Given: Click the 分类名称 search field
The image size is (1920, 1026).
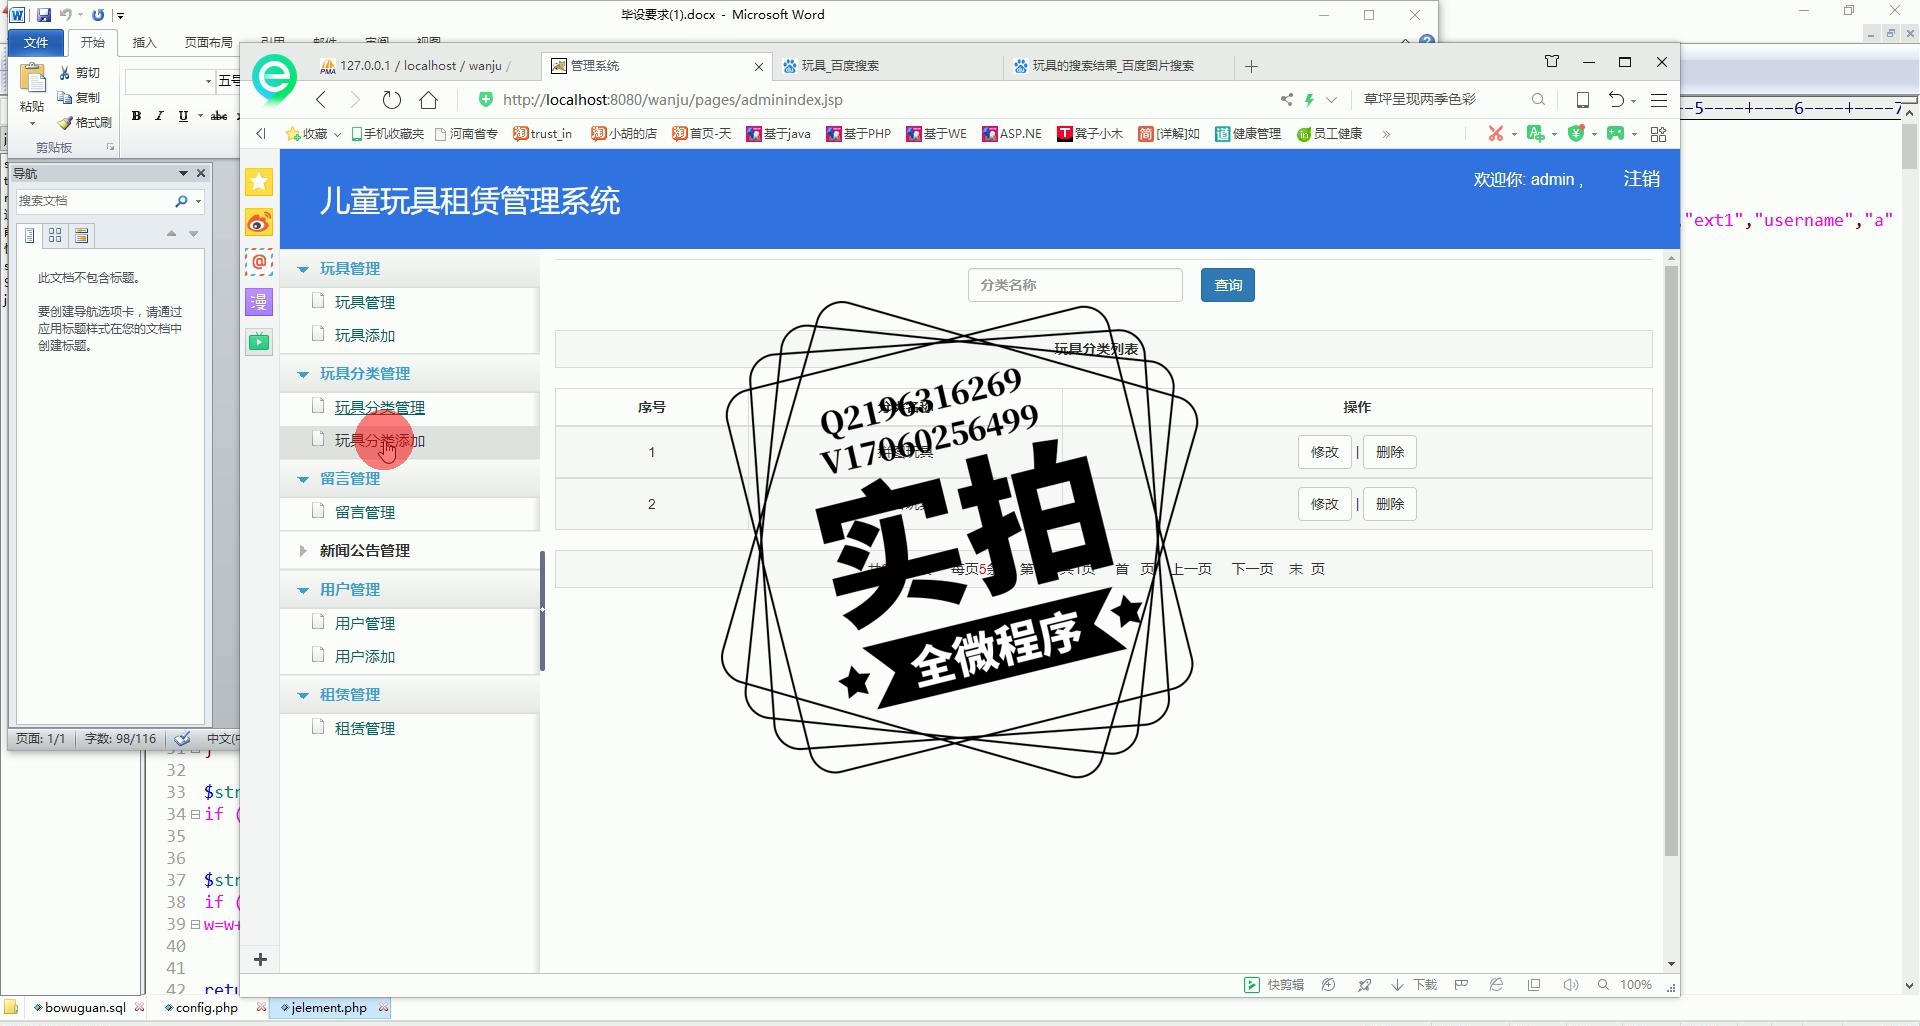Looking at the screenshot, I should click(1075, 285).
